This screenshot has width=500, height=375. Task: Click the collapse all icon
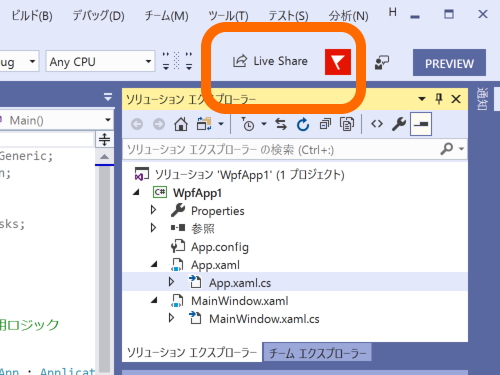click(325, 124)
